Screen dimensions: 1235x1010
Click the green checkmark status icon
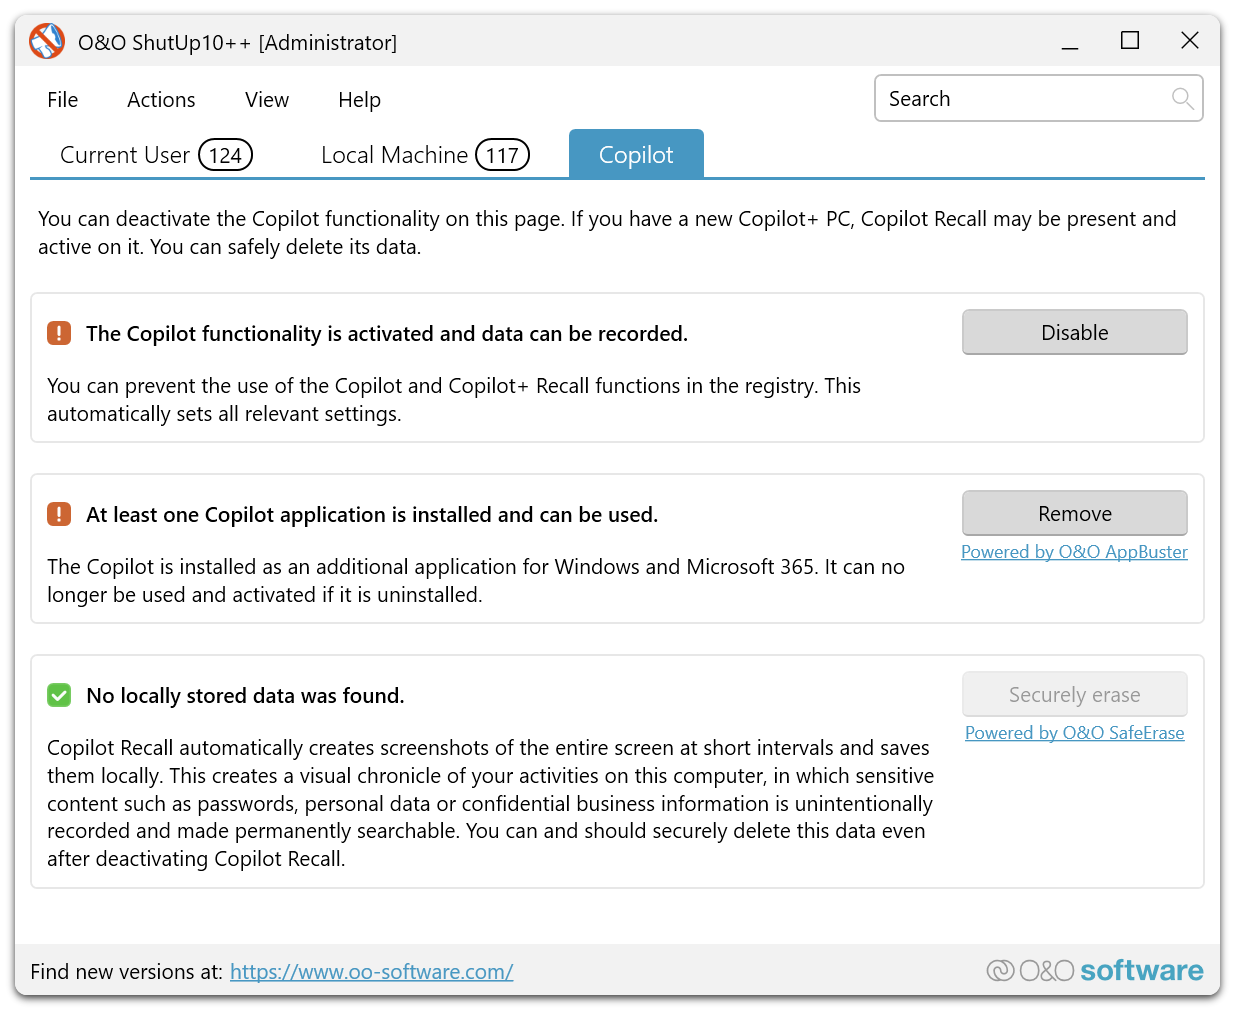[59, 695]
